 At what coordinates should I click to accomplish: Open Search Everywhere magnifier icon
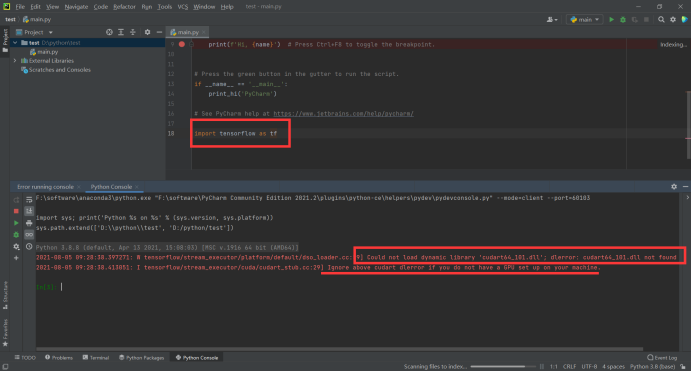pyautogui.click(x=661, y=19)
